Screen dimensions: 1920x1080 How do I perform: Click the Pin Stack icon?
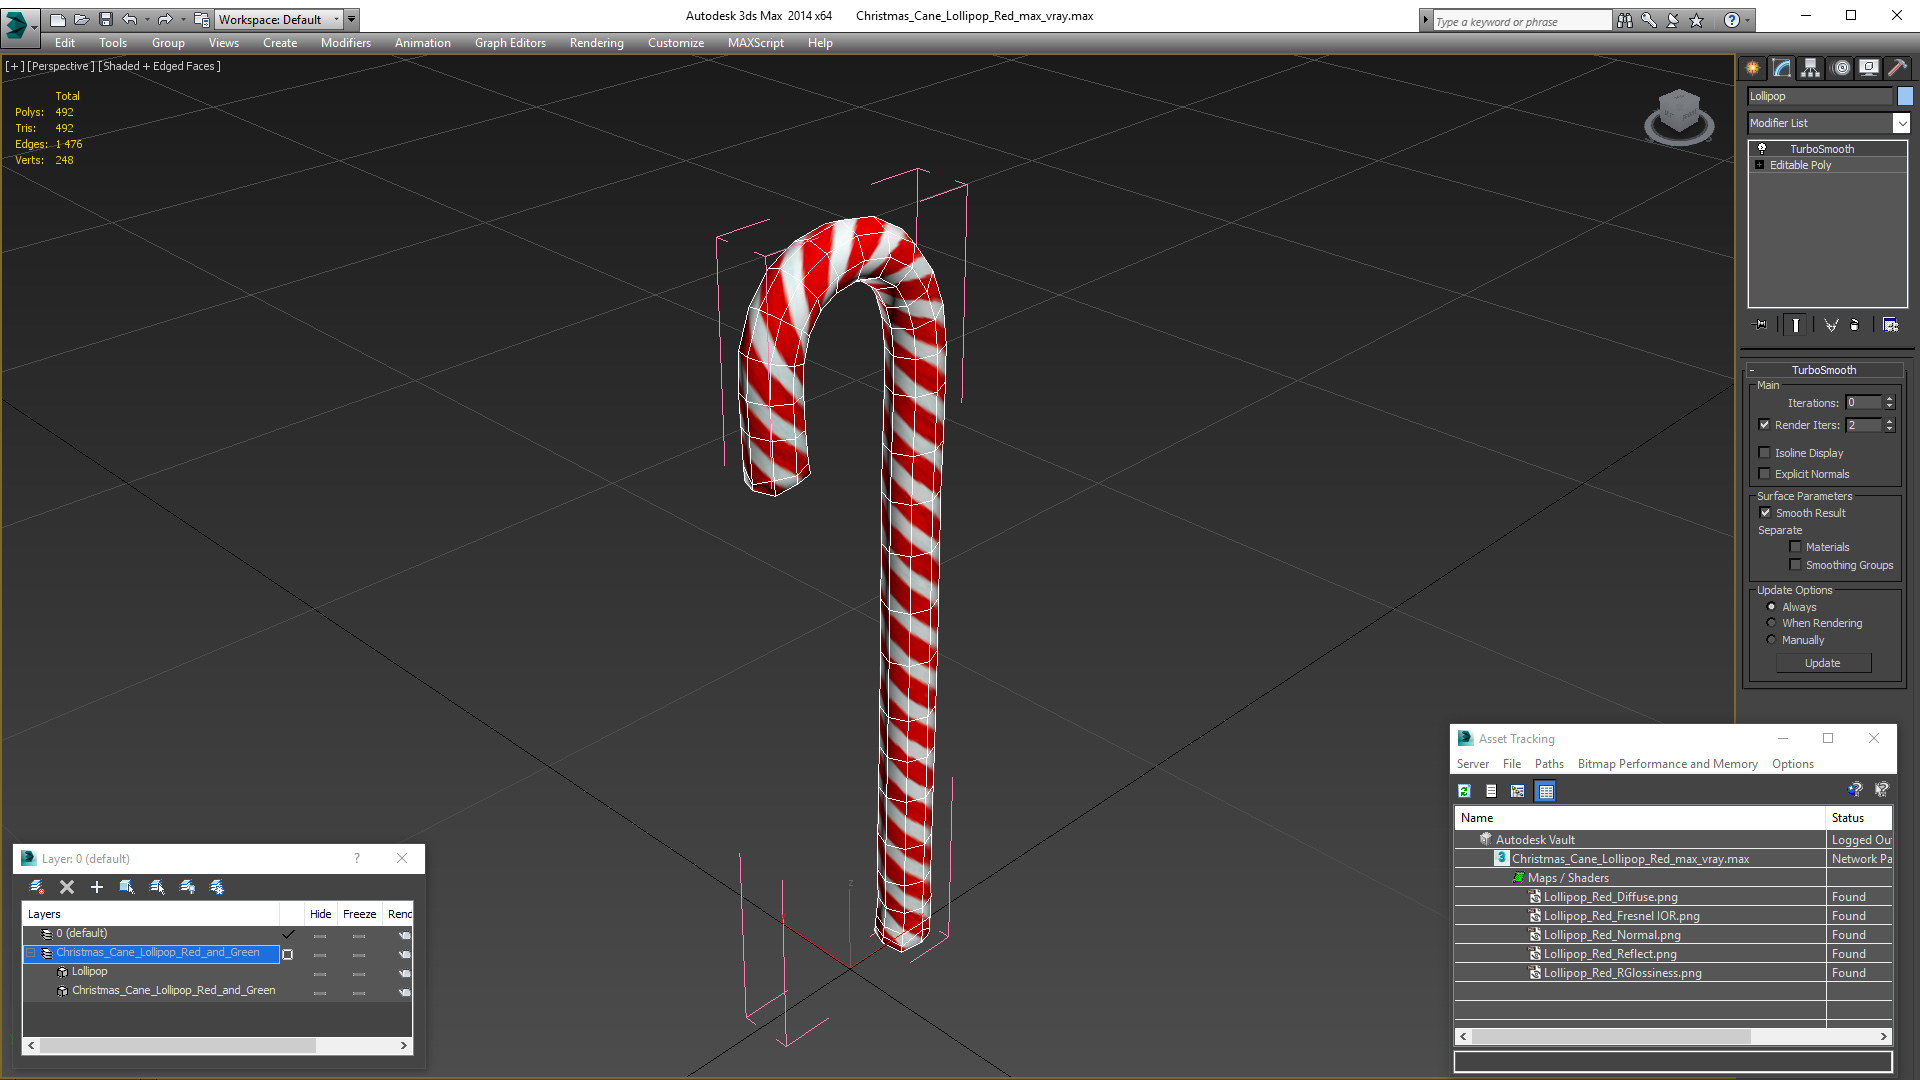(x=1761, y=325)
